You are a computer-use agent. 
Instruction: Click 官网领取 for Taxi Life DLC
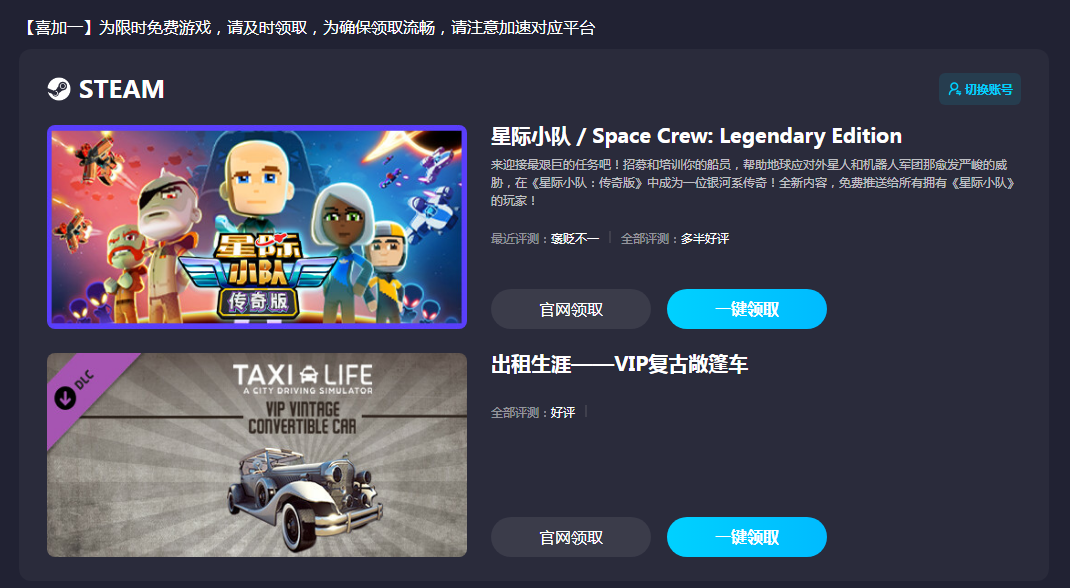[x=570, y=537]
